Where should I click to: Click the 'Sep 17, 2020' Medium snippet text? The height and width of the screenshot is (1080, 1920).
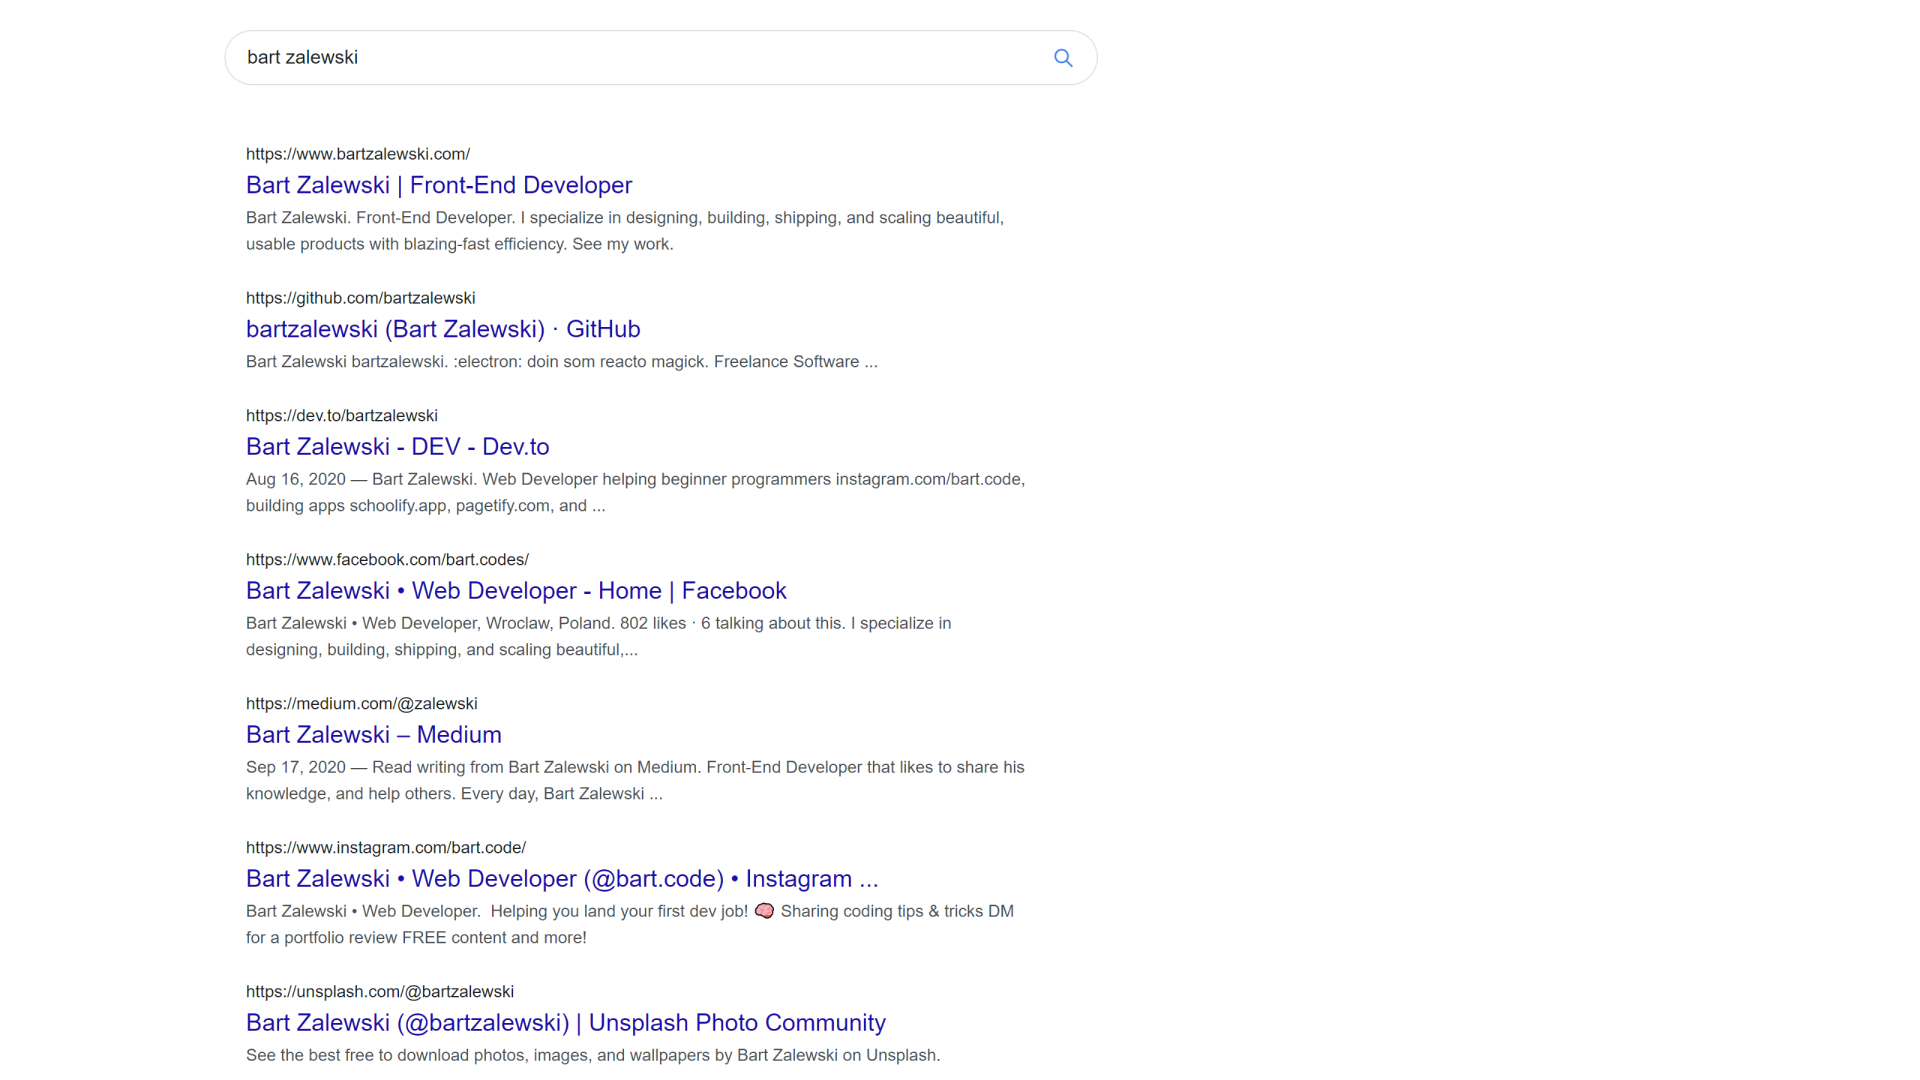296,768
